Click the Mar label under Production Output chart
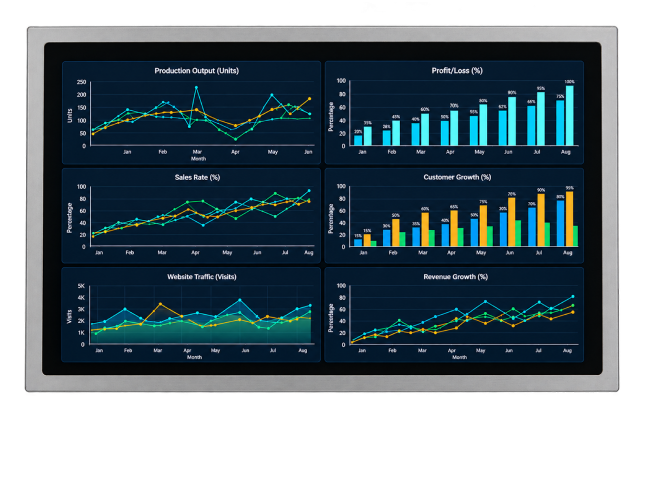The image size is (649, 493). tap(197, 152)
